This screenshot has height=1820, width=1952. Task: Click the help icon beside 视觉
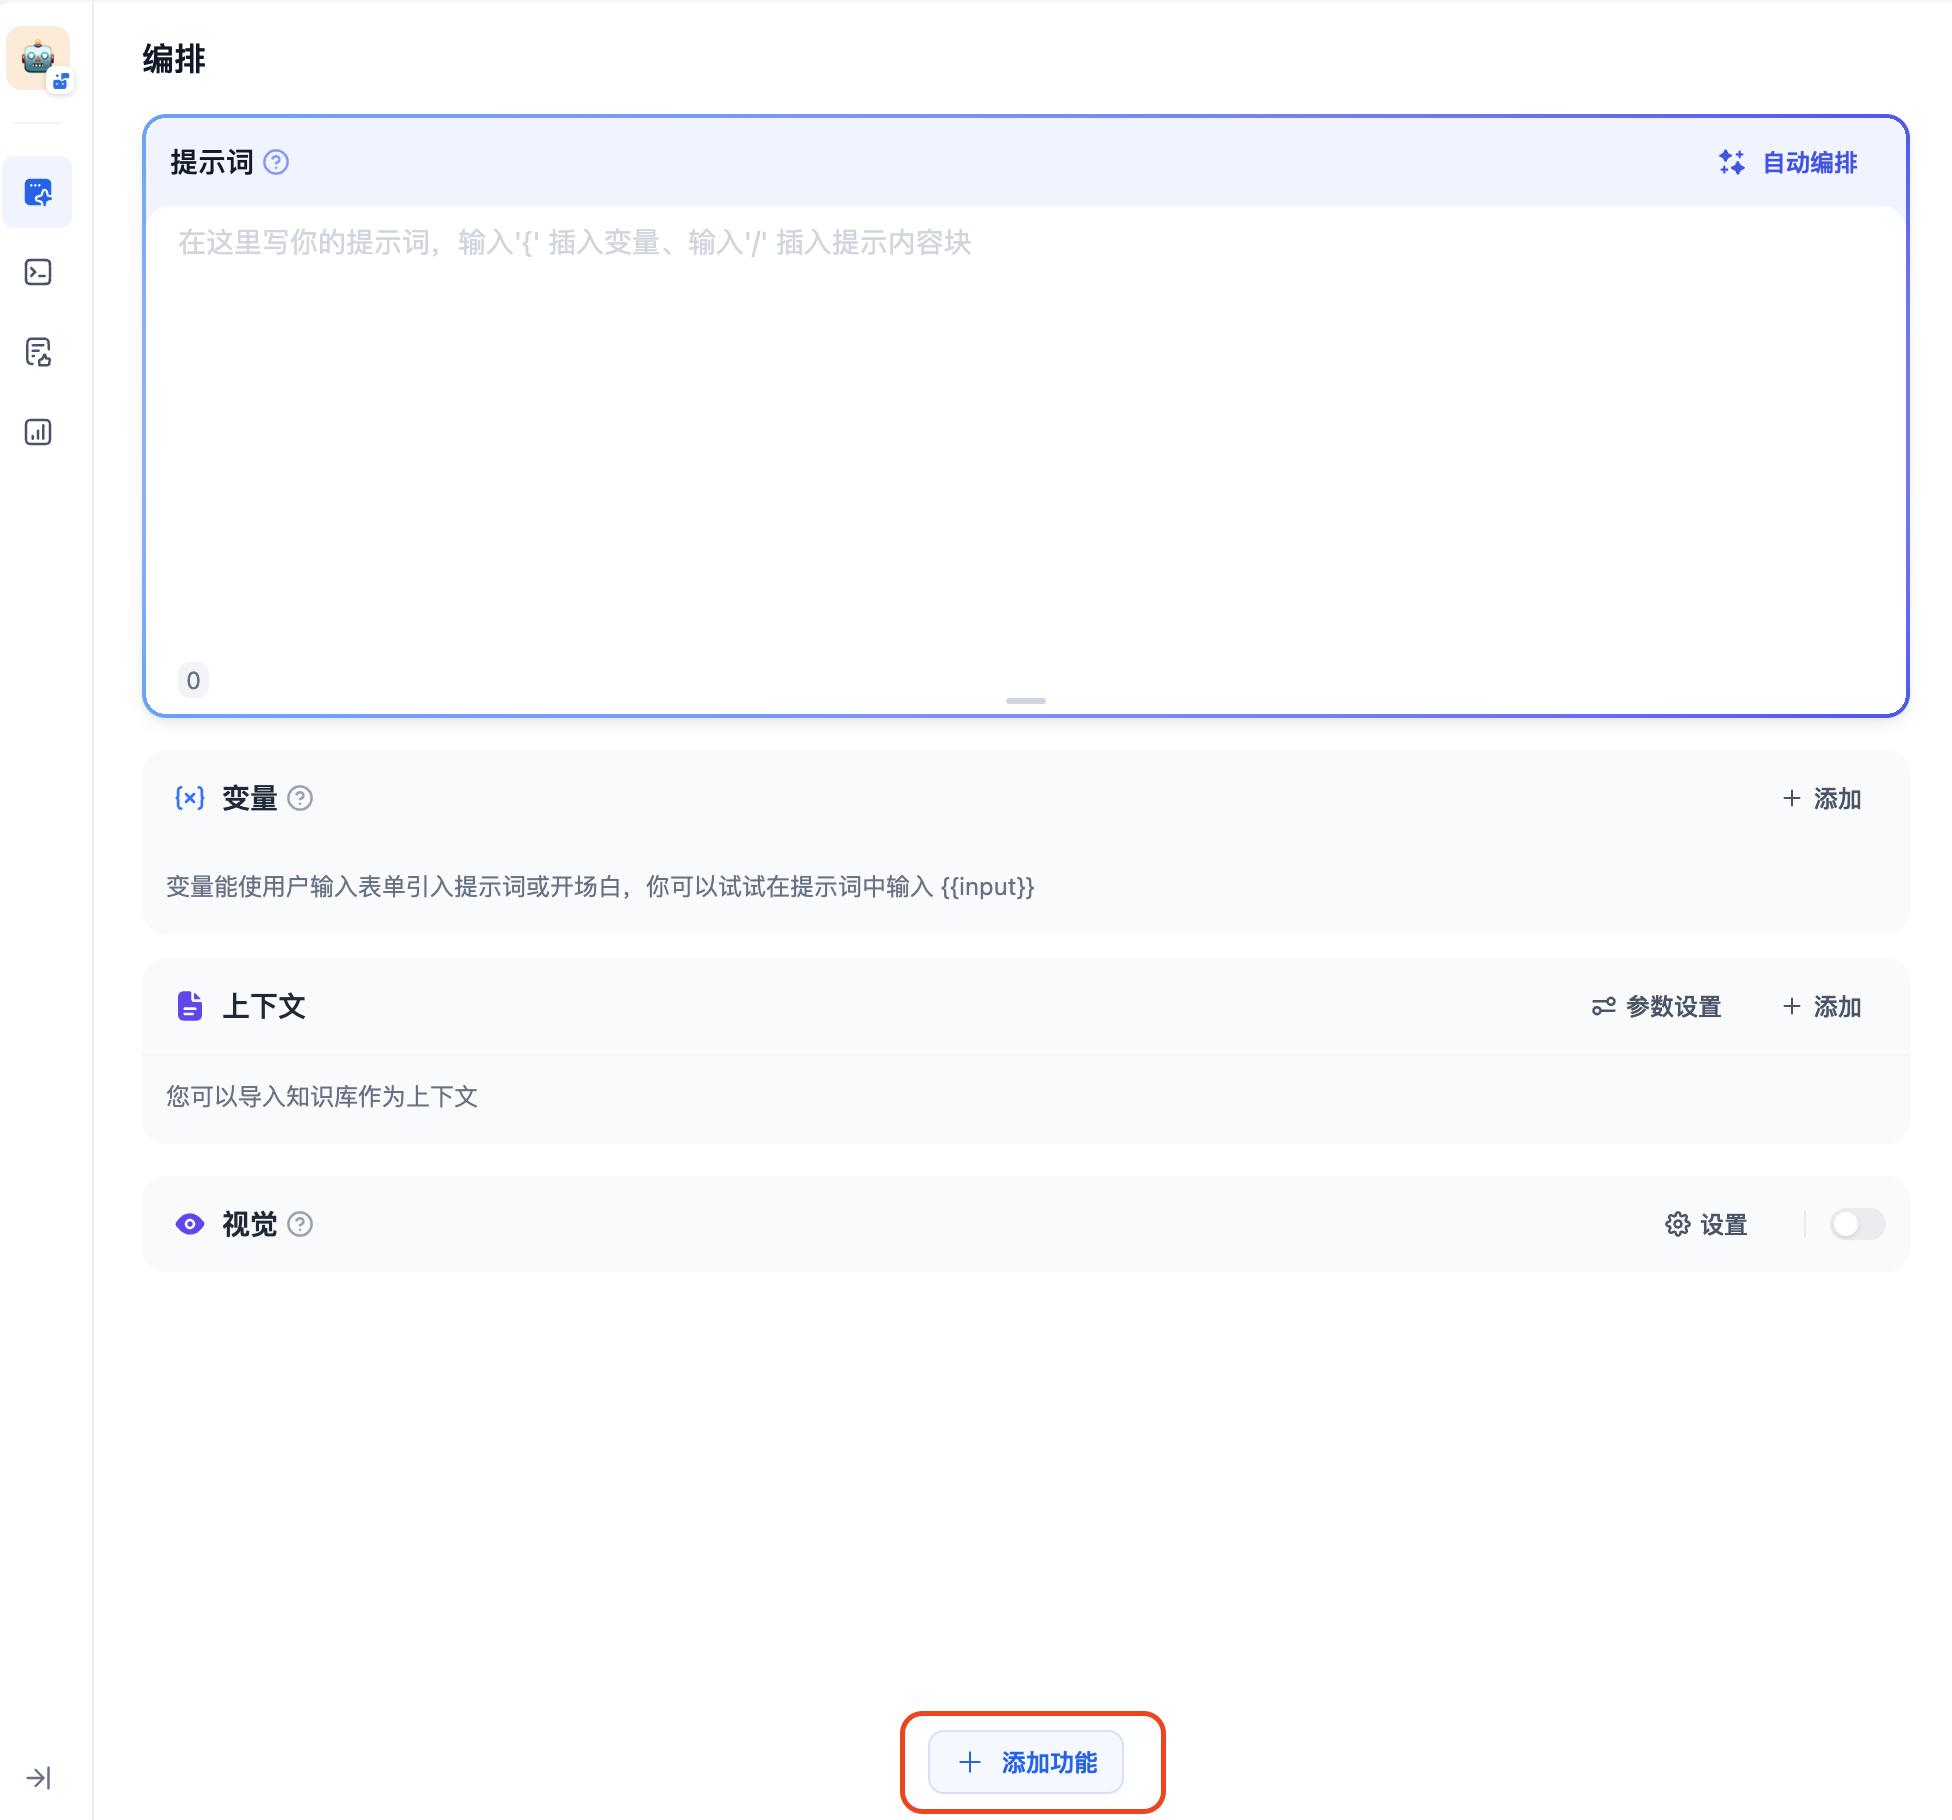pyautogui.click(x=300, y=1224)
